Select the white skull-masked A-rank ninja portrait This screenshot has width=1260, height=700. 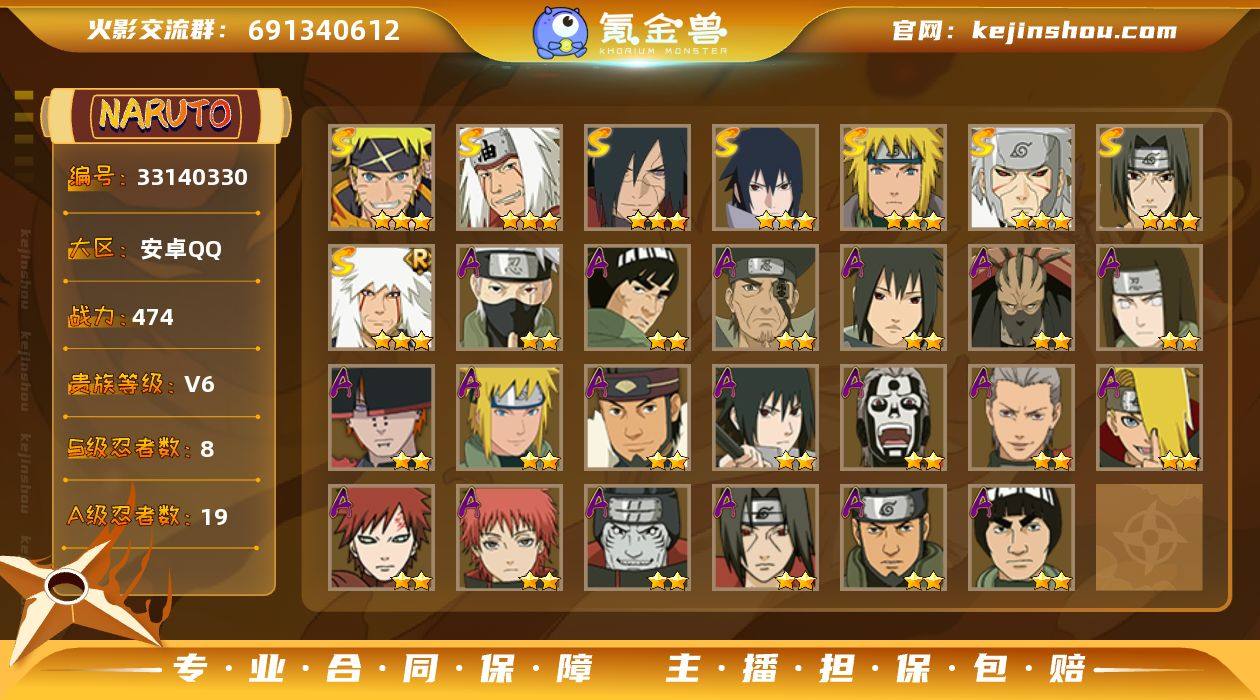893,418
